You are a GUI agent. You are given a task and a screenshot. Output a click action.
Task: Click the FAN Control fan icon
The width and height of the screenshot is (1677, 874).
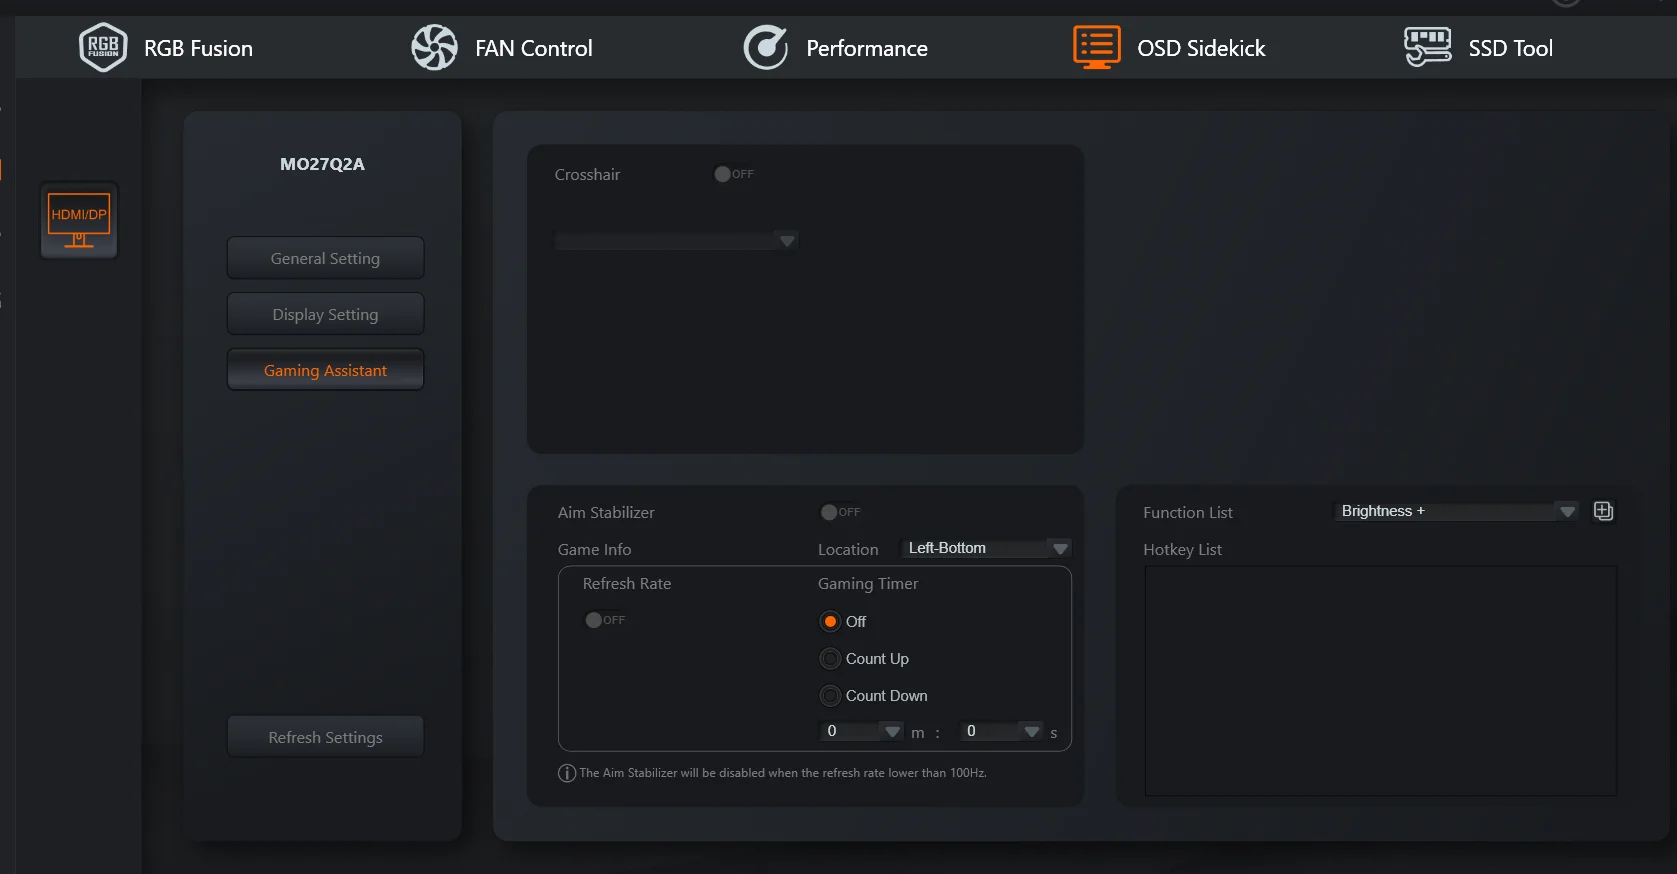pos(434,47)
